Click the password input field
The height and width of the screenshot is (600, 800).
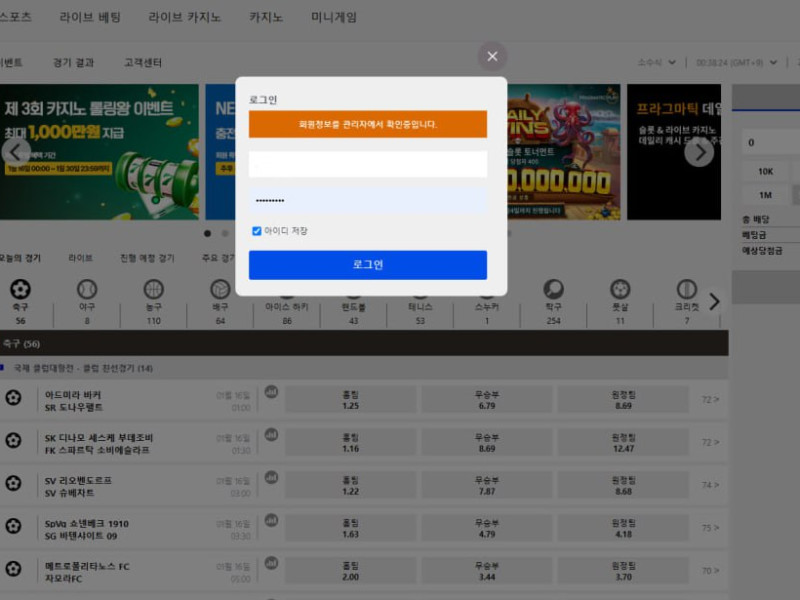click(368, 200)
